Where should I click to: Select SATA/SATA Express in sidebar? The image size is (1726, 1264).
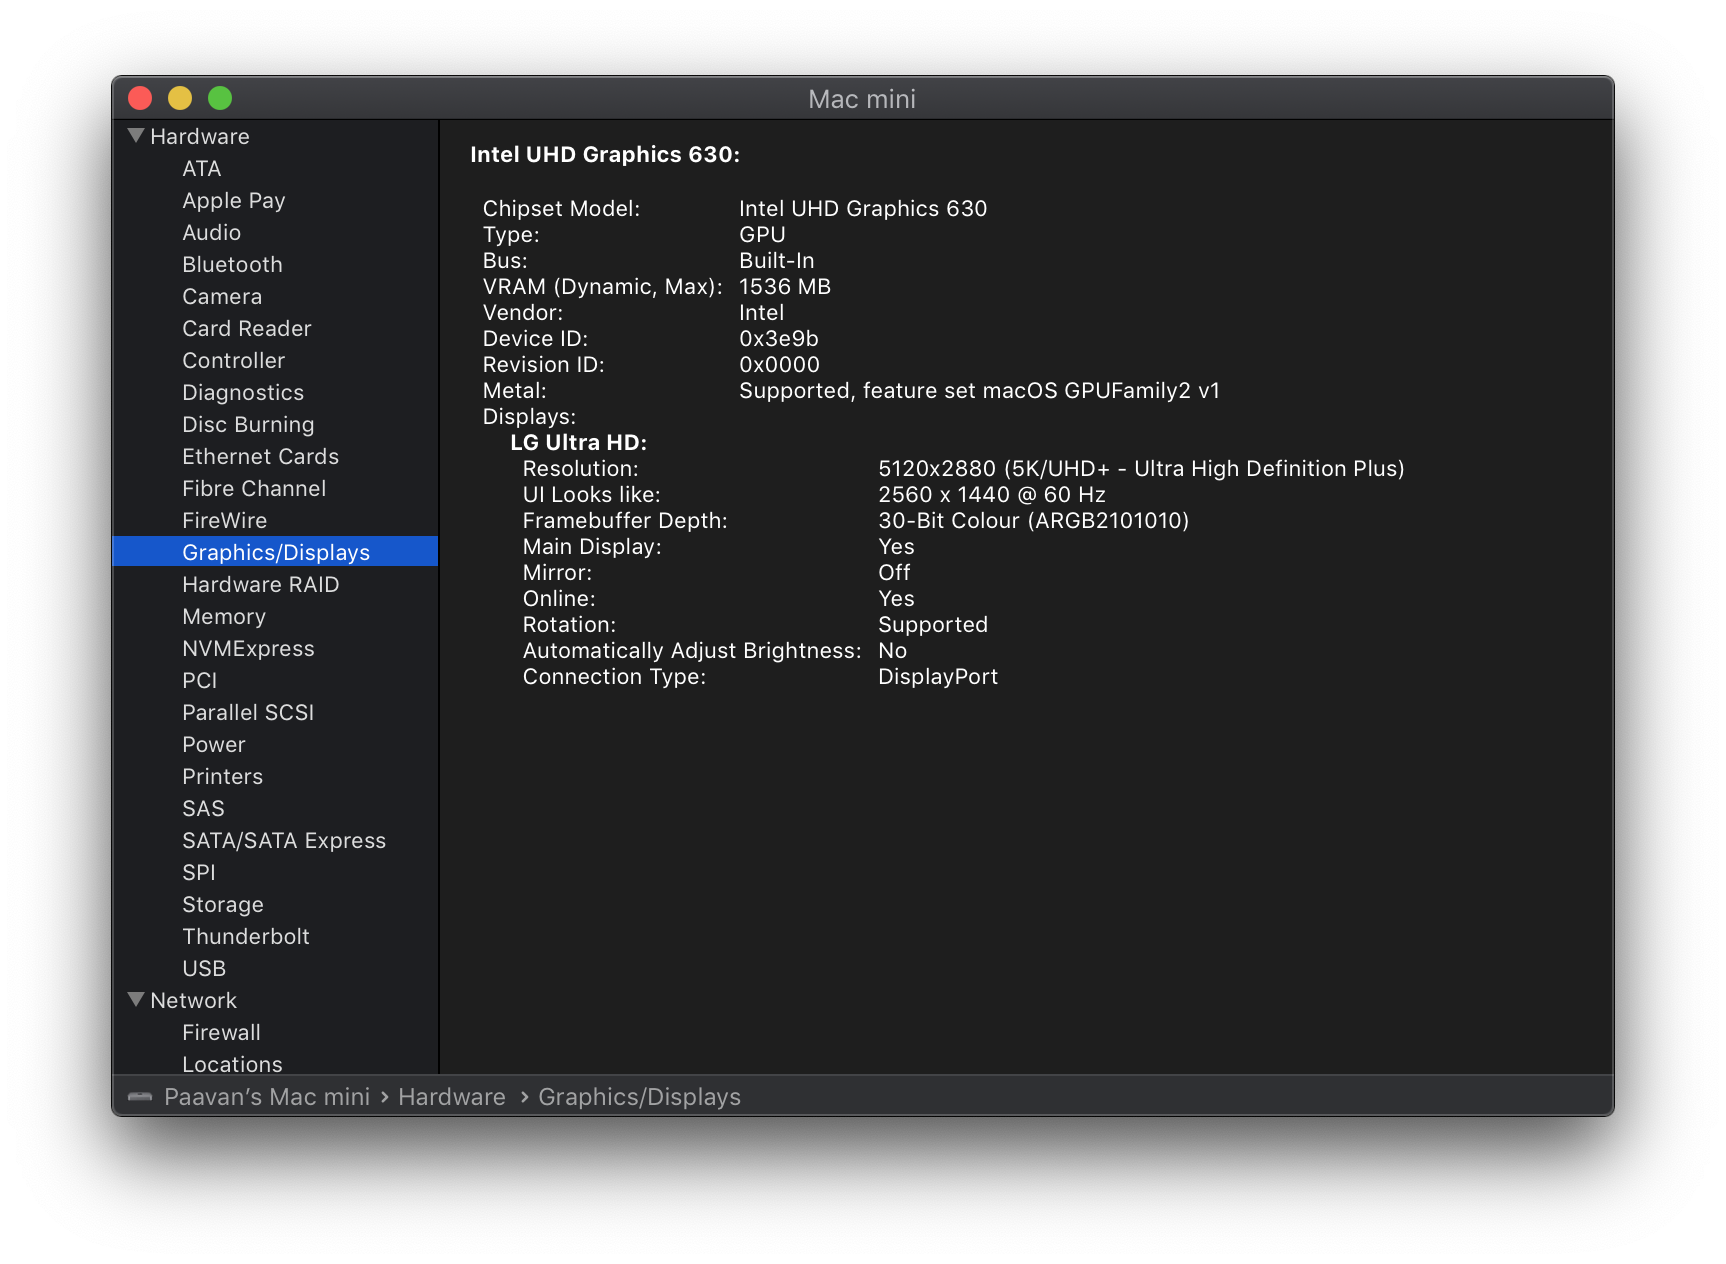pyautogui.click(x=284, y=841)
